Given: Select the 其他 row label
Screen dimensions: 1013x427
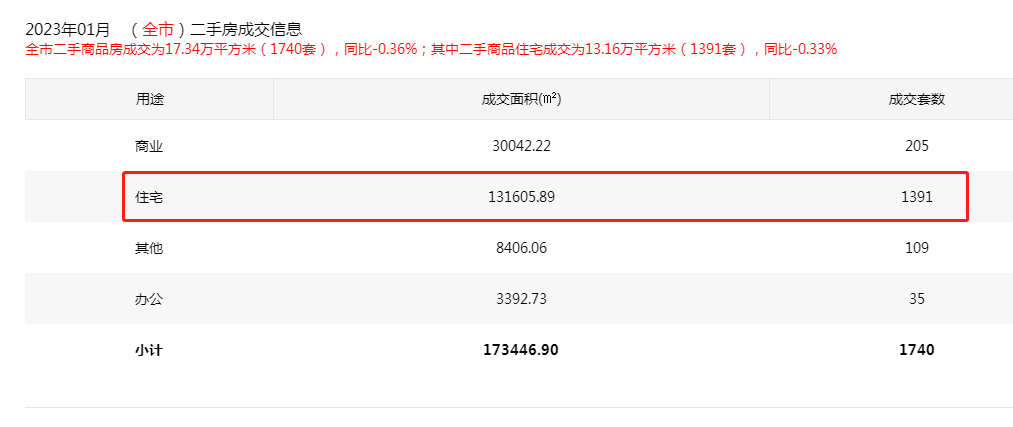Looking at the screenshot, I should click(x=149, y=248).
